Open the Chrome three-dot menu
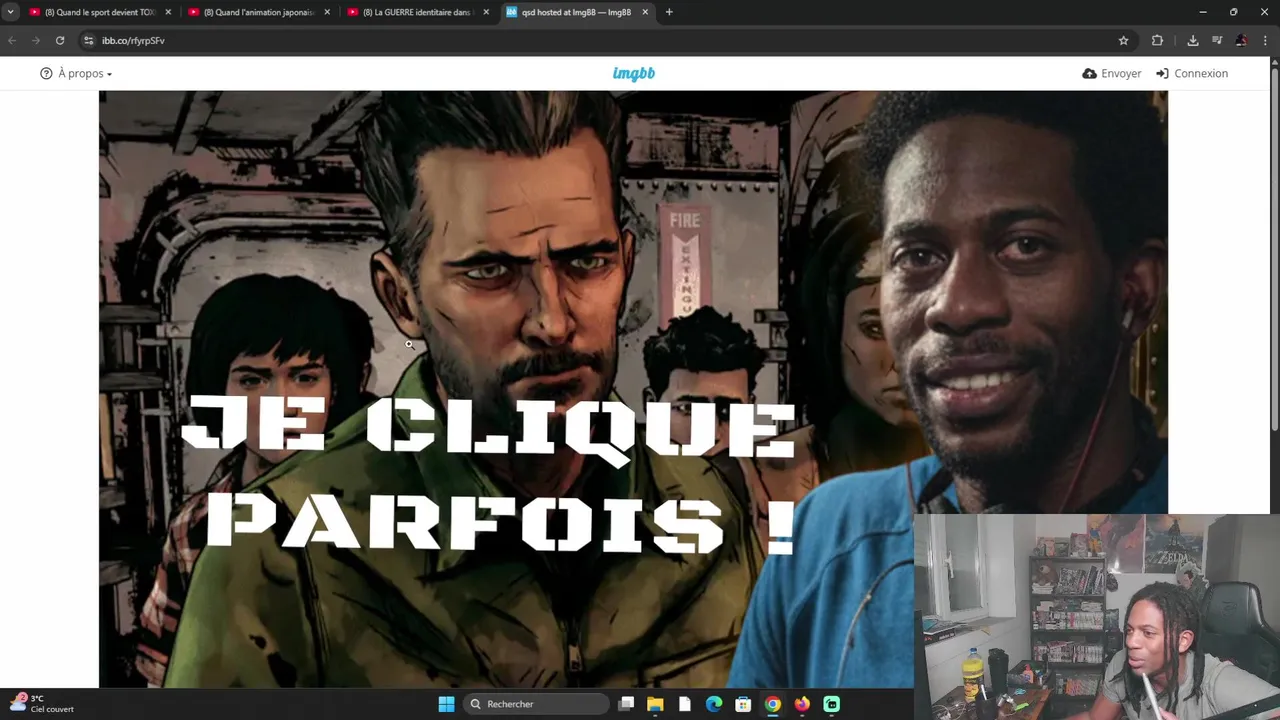This screenshot has height=720, width=1280. [1265, 40]
